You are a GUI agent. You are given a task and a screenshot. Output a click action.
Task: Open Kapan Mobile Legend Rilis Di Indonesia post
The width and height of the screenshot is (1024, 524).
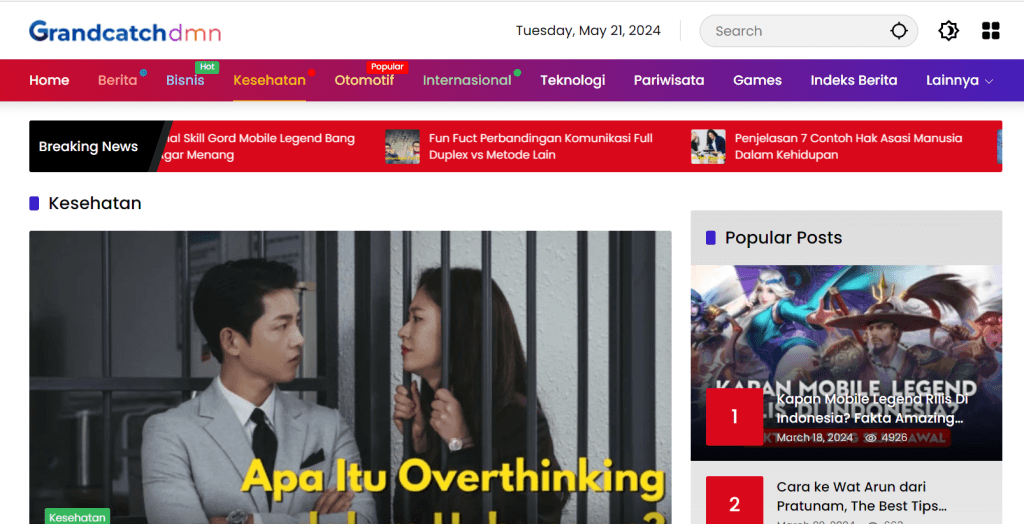[x=872, y=408]
